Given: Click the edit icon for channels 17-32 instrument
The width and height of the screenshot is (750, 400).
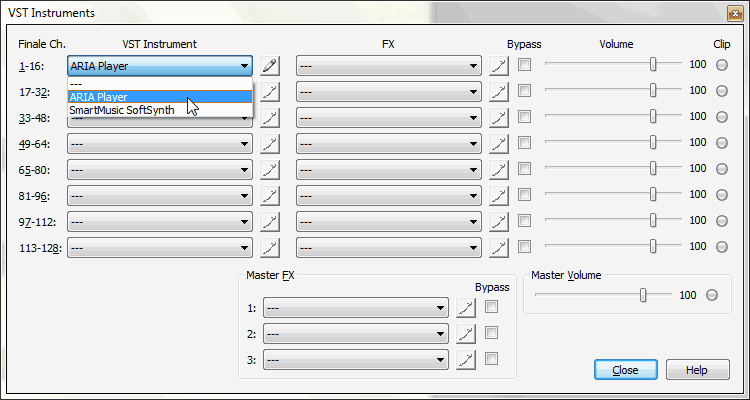Looking at the screenshot, I should 269,92.
